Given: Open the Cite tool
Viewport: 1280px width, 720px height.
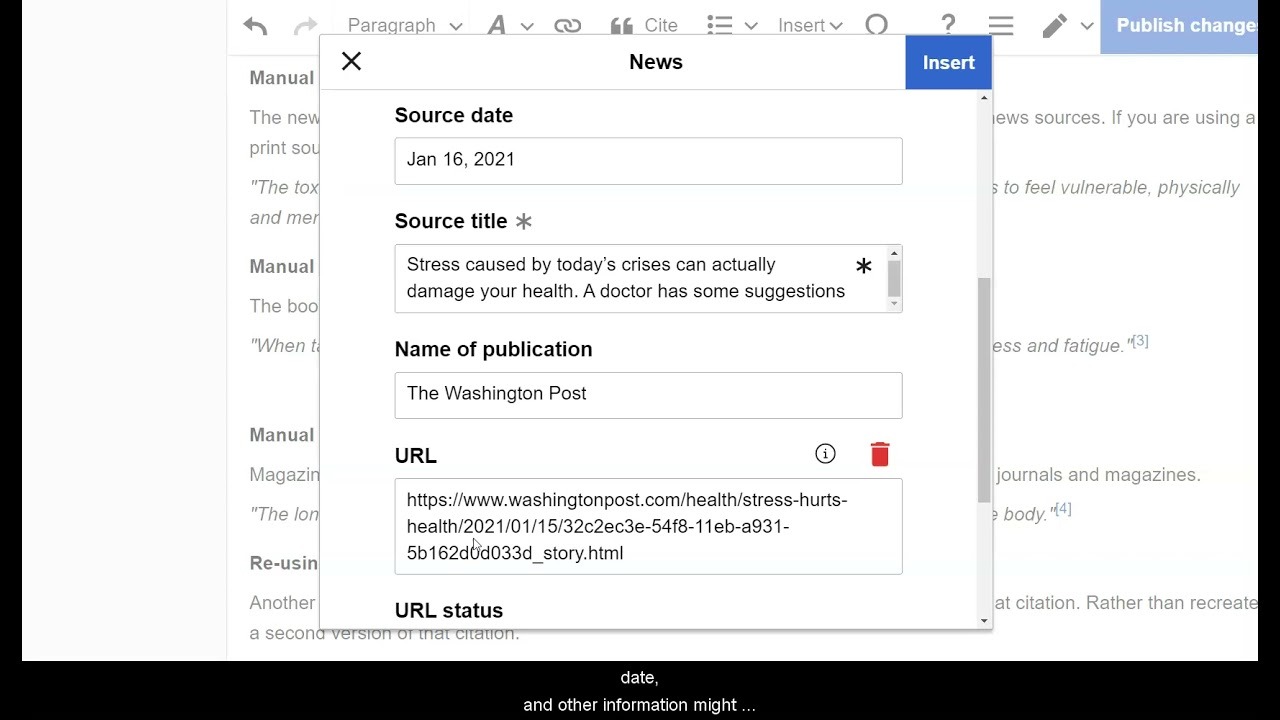Looking at the screenshot, I should (645, 25).
